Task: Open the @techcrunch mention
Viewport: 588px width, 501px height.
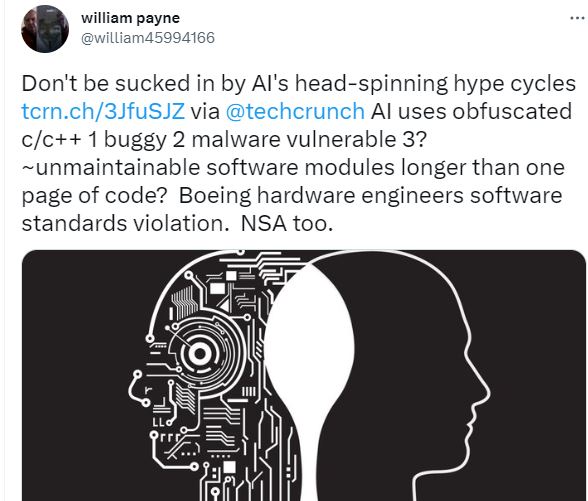Action: [x=295, y=111]
